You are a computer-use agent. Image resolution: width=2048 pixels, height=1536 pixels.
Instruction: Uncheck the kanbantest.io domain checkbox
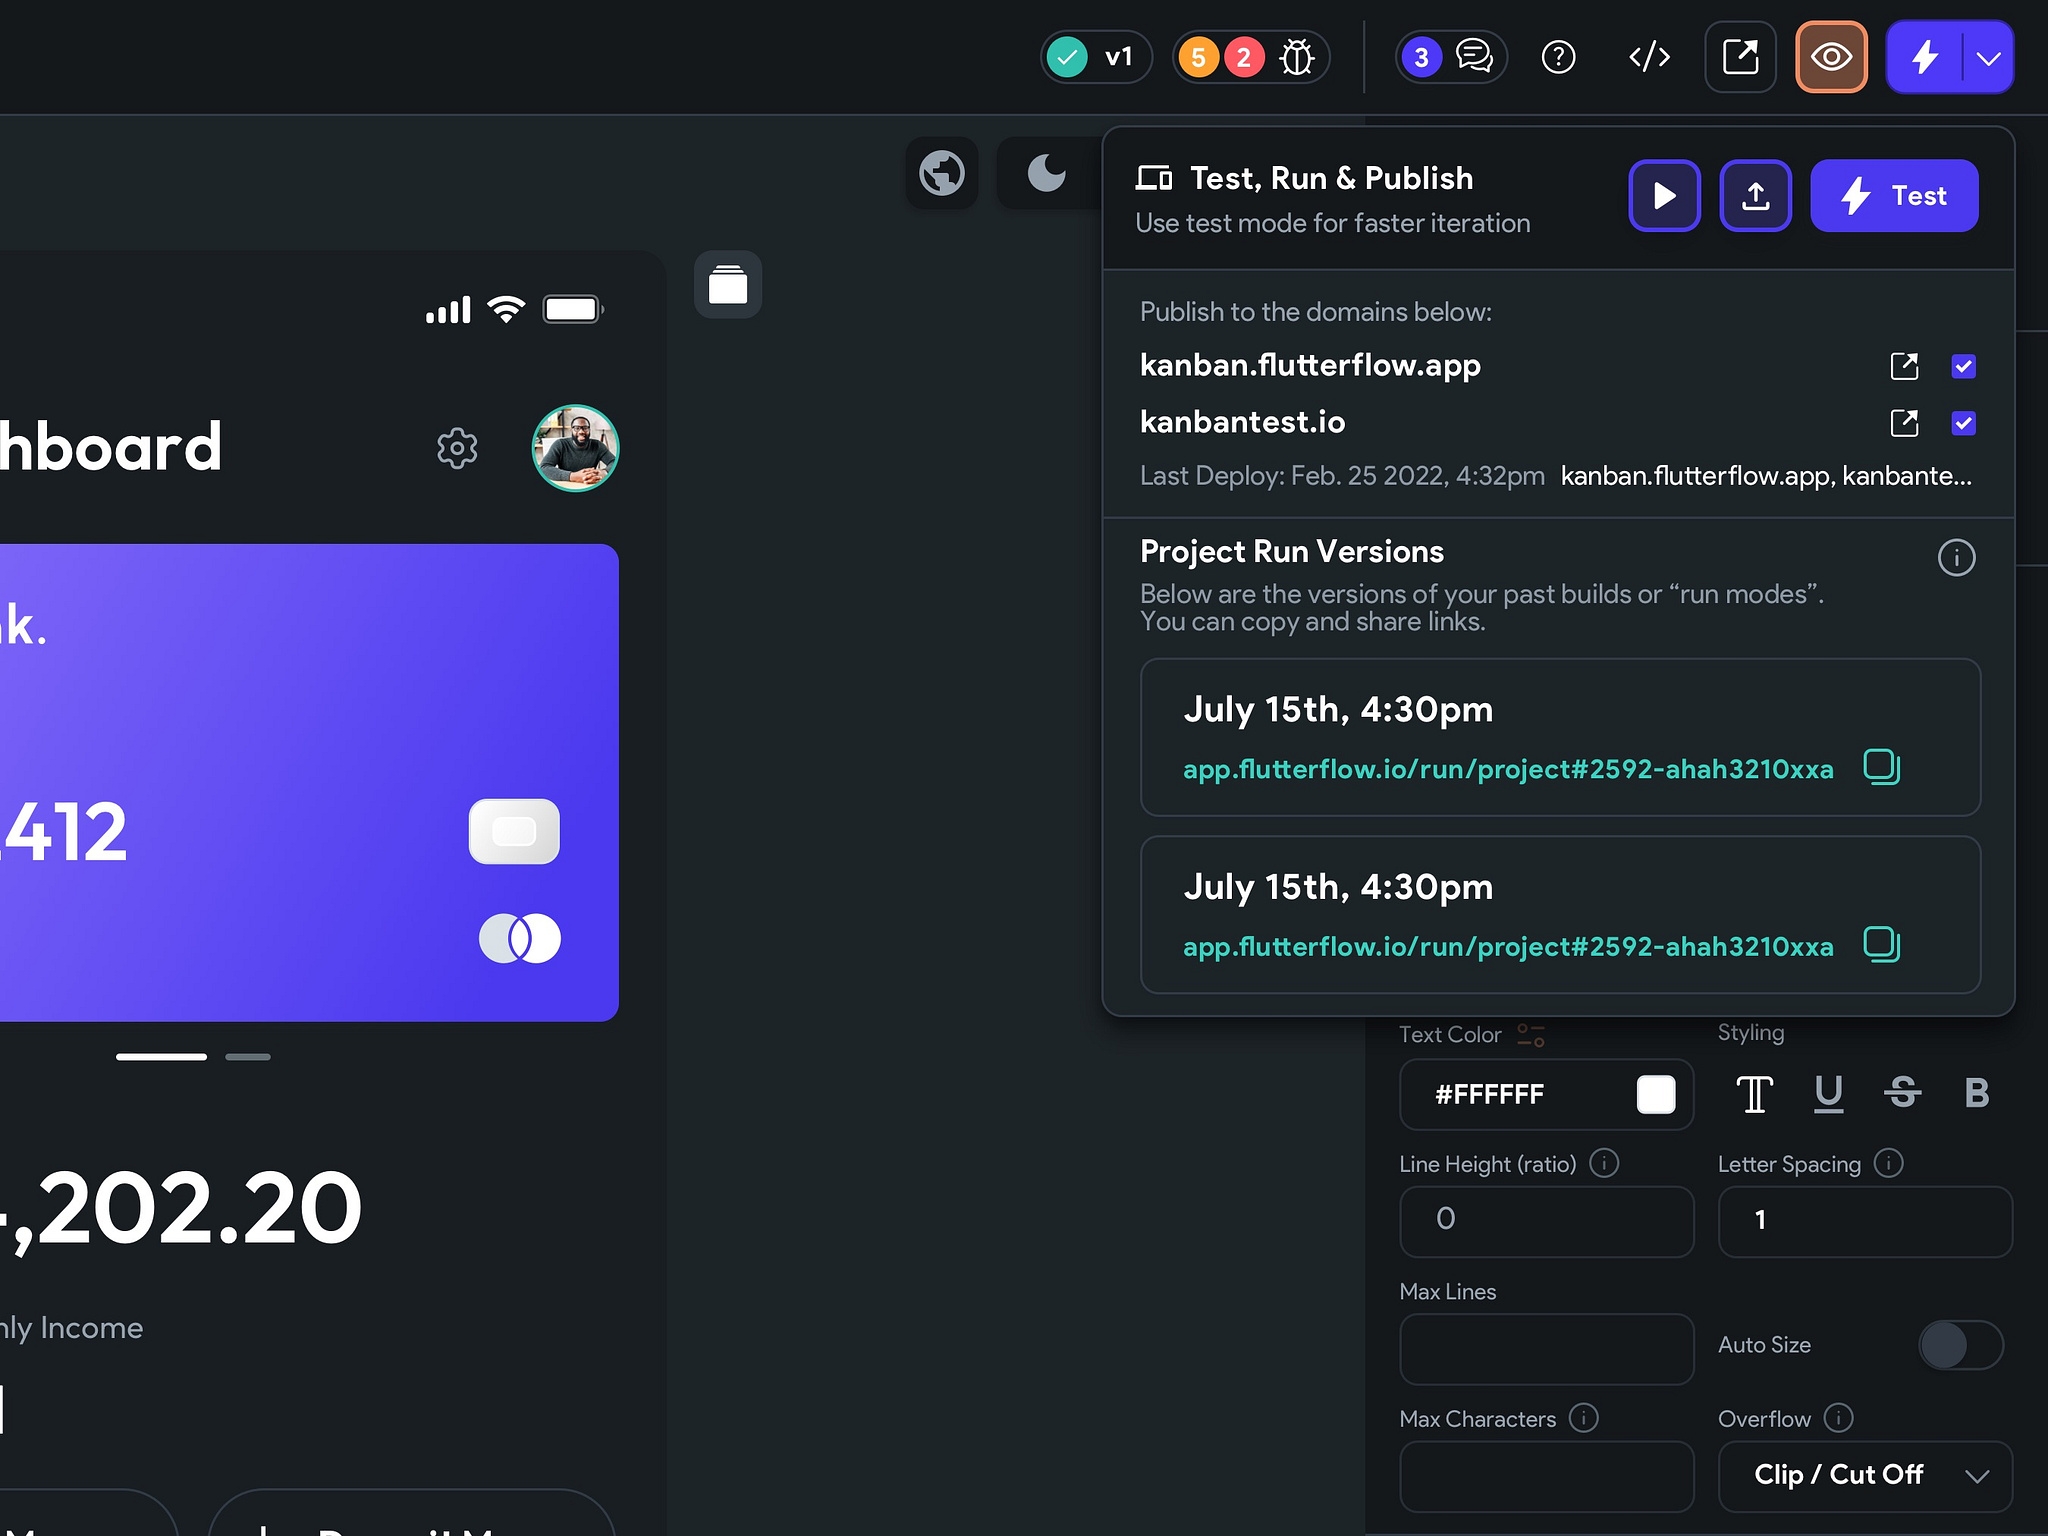coord(1963,423)
